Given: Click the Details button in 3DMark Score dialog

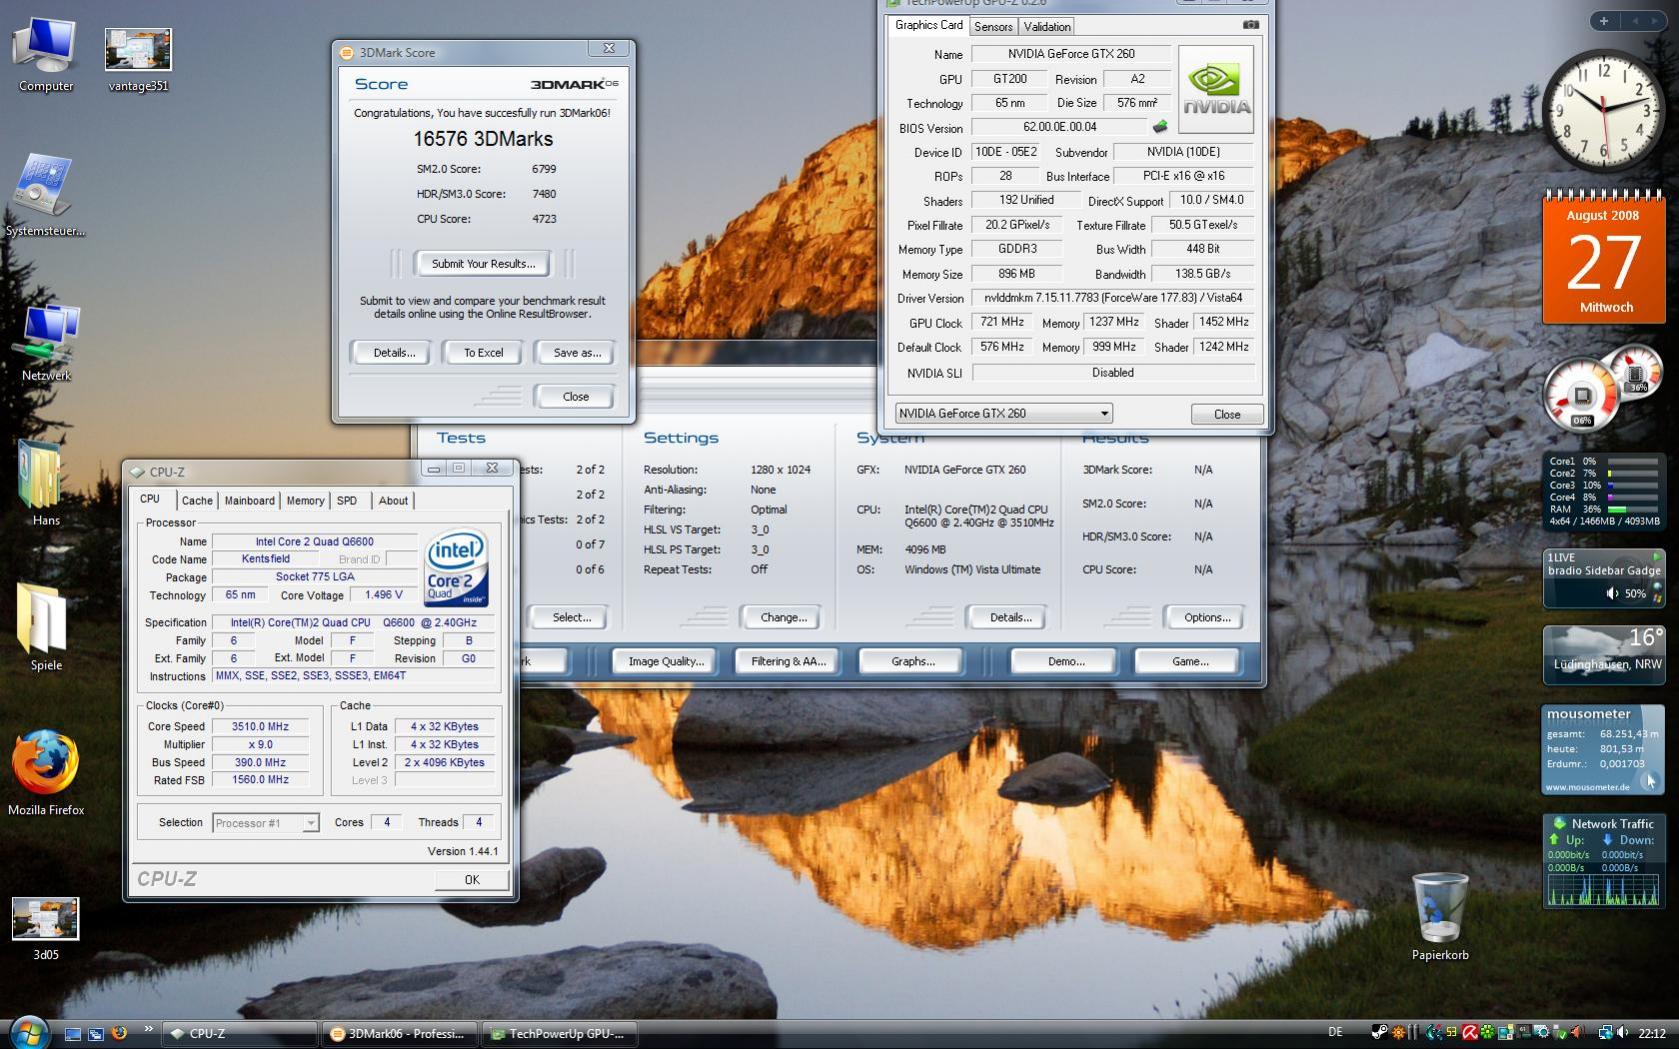Looking at the screenshot, I should click(394, 353).
